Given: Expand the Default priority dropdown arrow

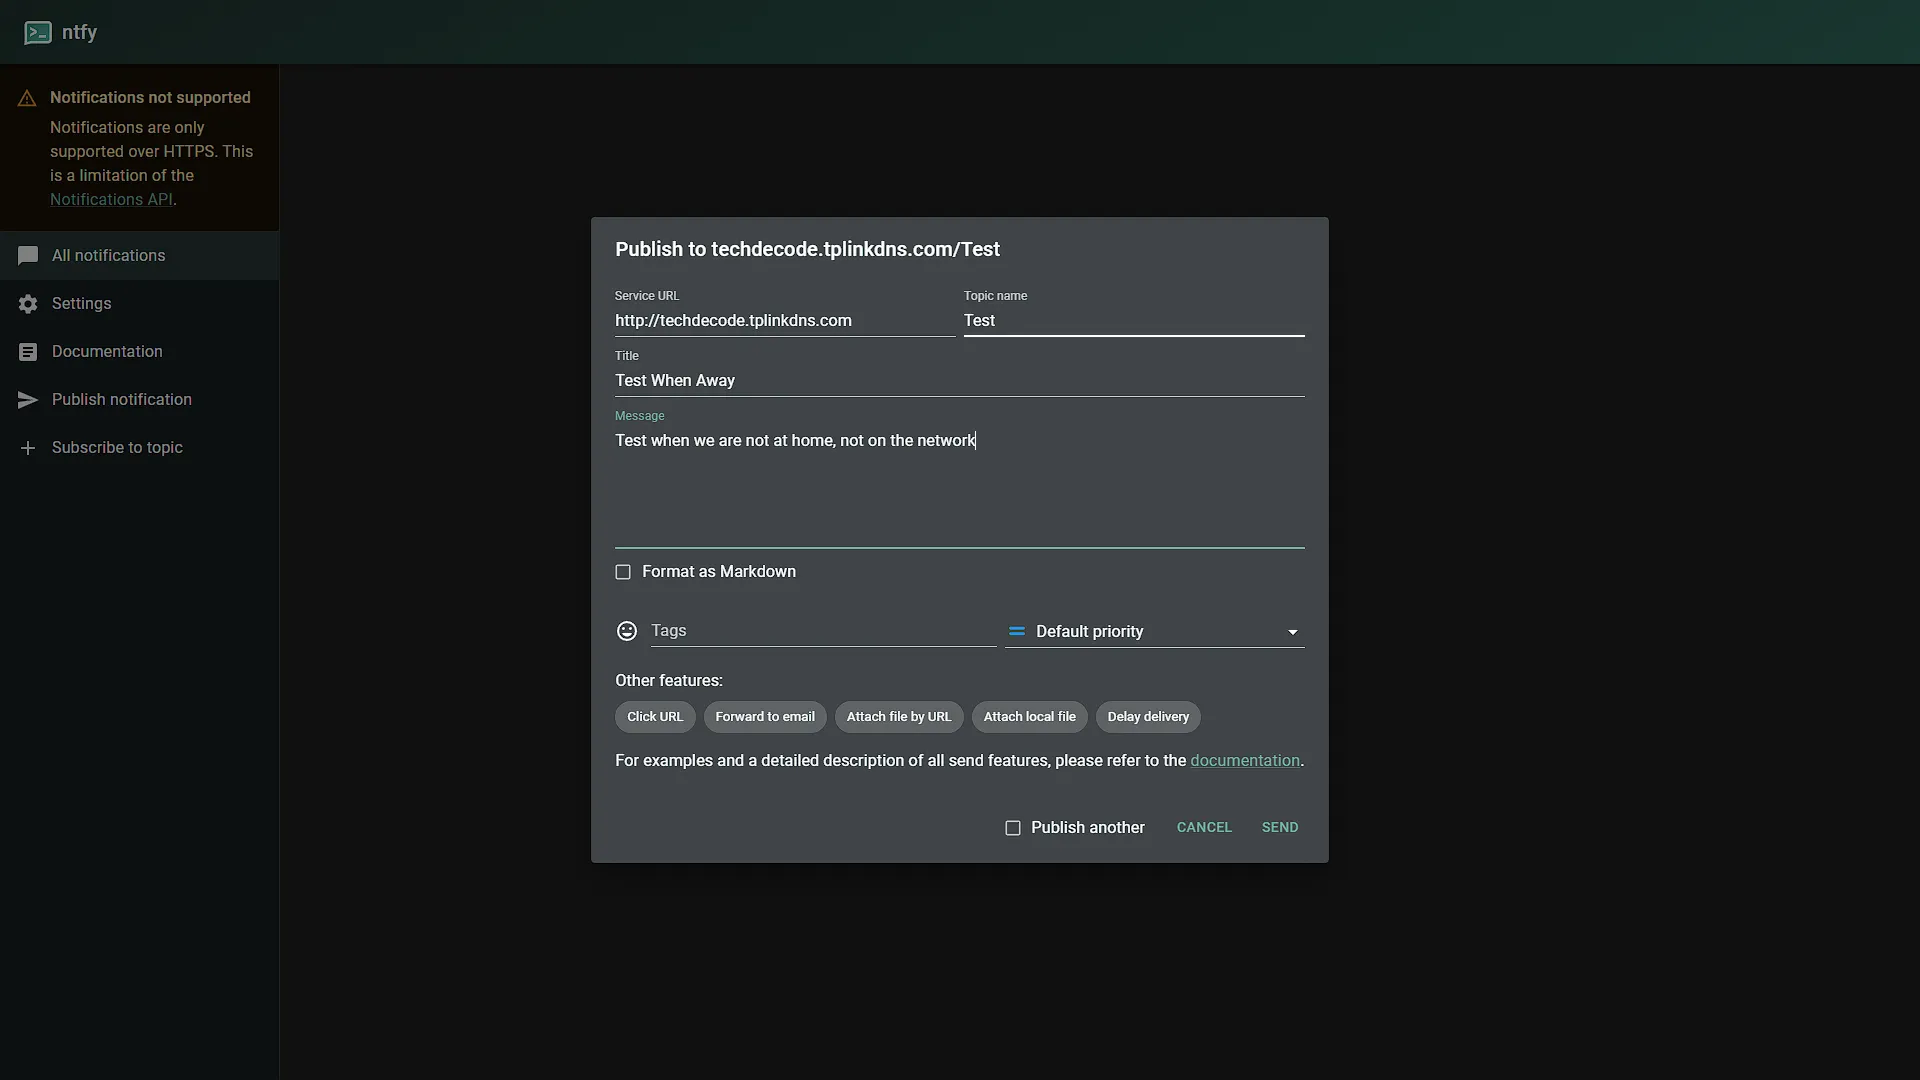Looking at the screenshot, I should pos(1292,632).
